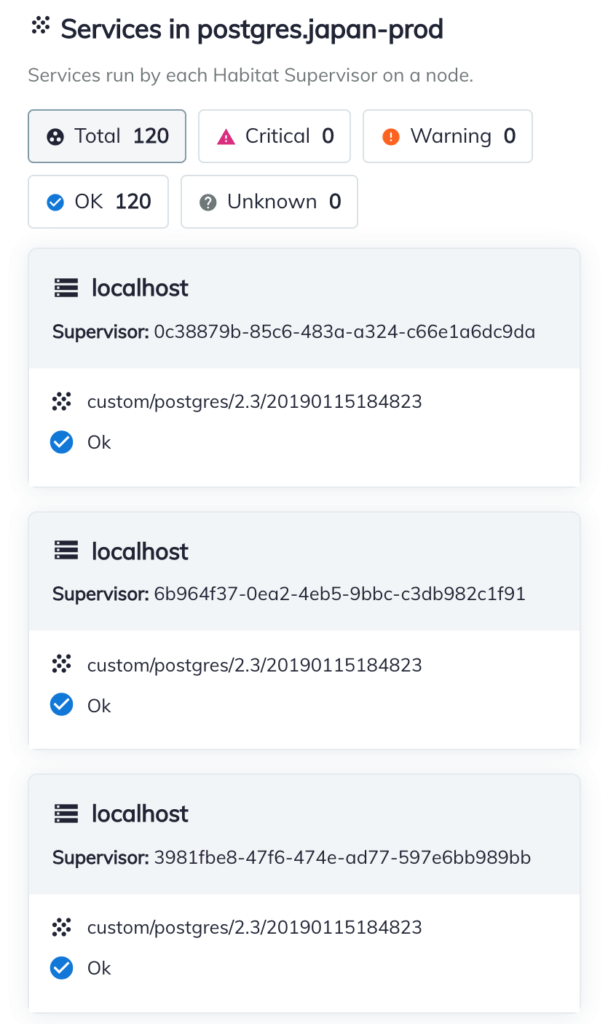Click the gray Unknown question mark icon

pos(208,203)
